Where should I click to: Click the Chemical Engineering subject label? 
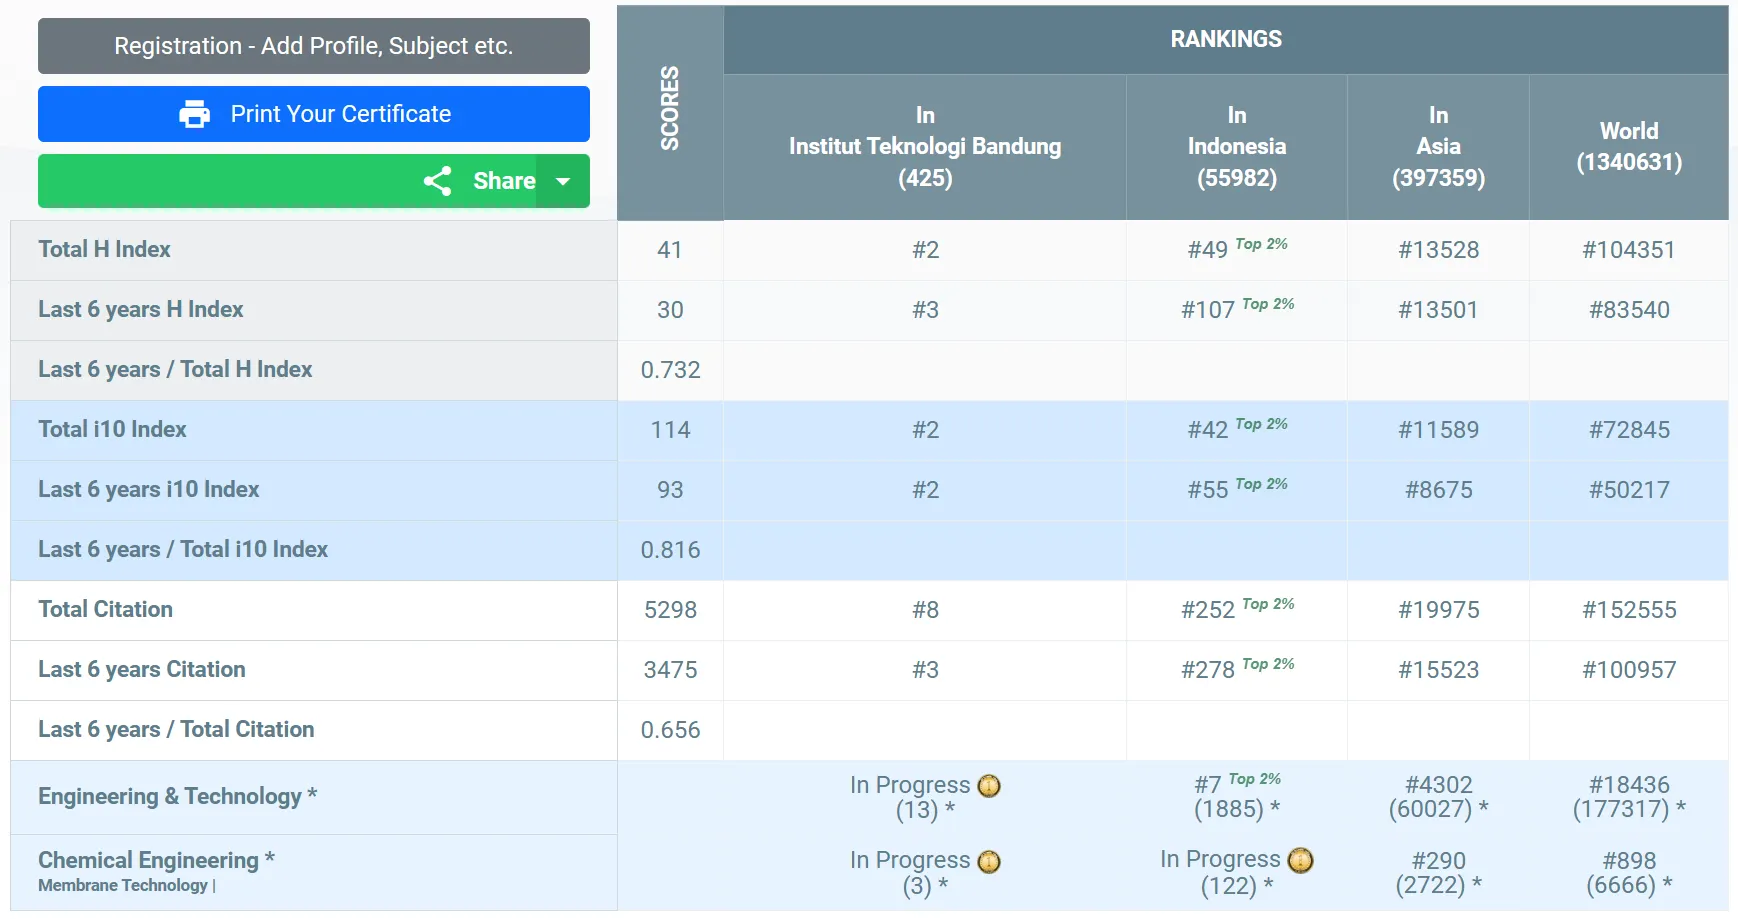tap(148, 860)
